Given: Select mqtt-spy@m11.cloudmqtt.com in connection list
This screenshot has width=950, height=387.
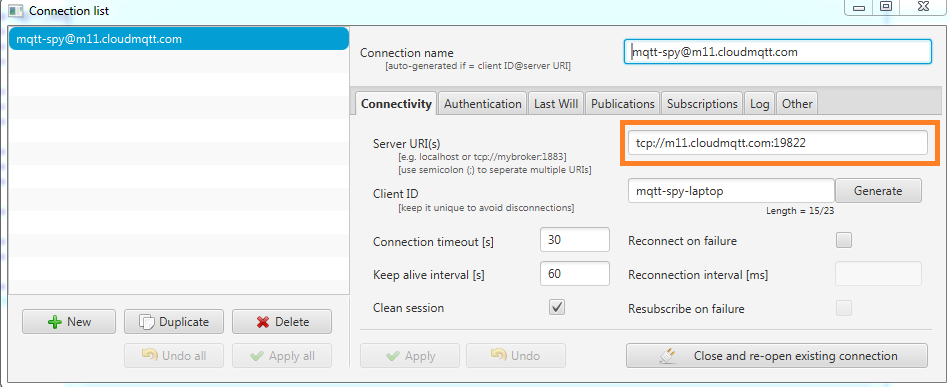Looking at the screenshot, I should [179, 39].
